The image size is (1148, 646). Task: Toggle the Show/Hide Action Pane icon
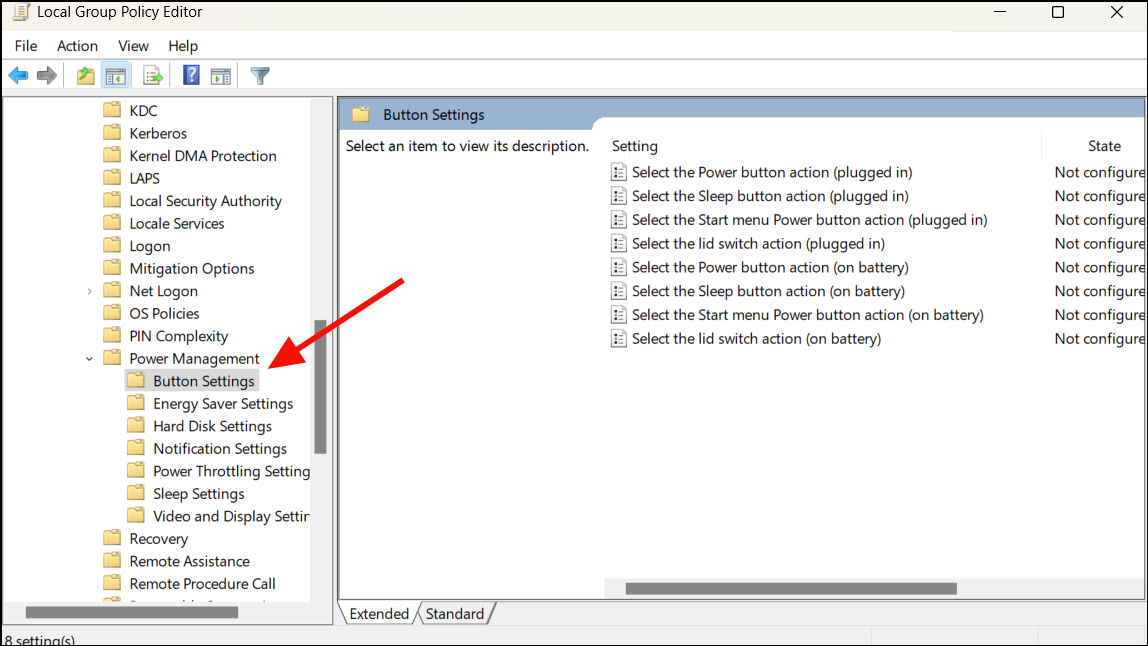tap(220, 75)
